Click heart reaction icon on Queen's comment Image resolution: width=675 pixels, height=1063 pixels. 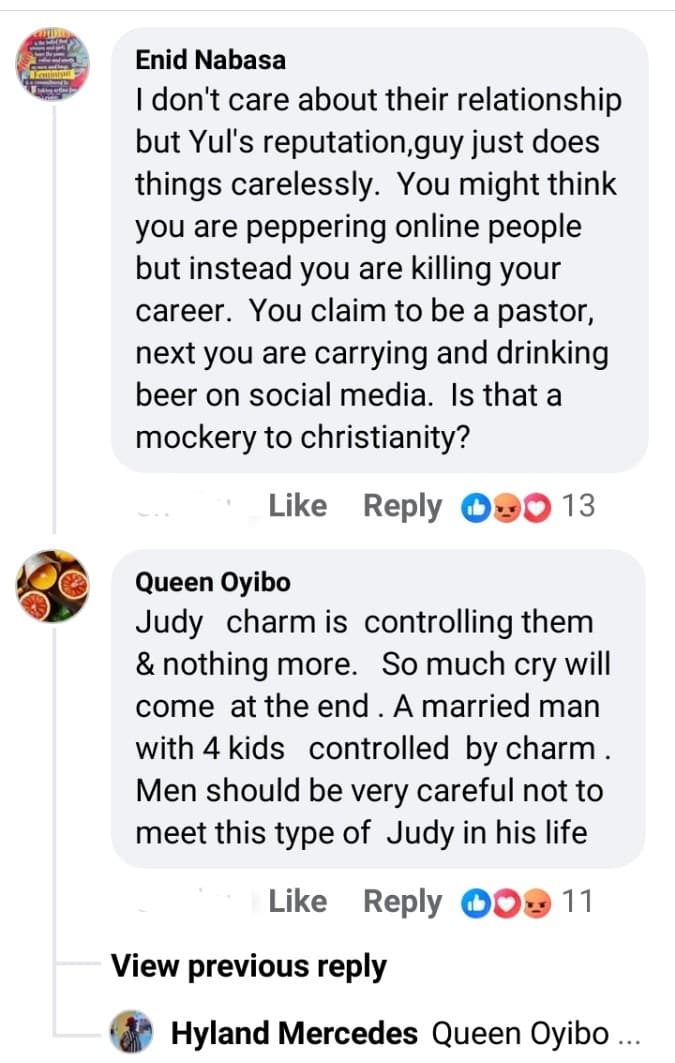506,904
